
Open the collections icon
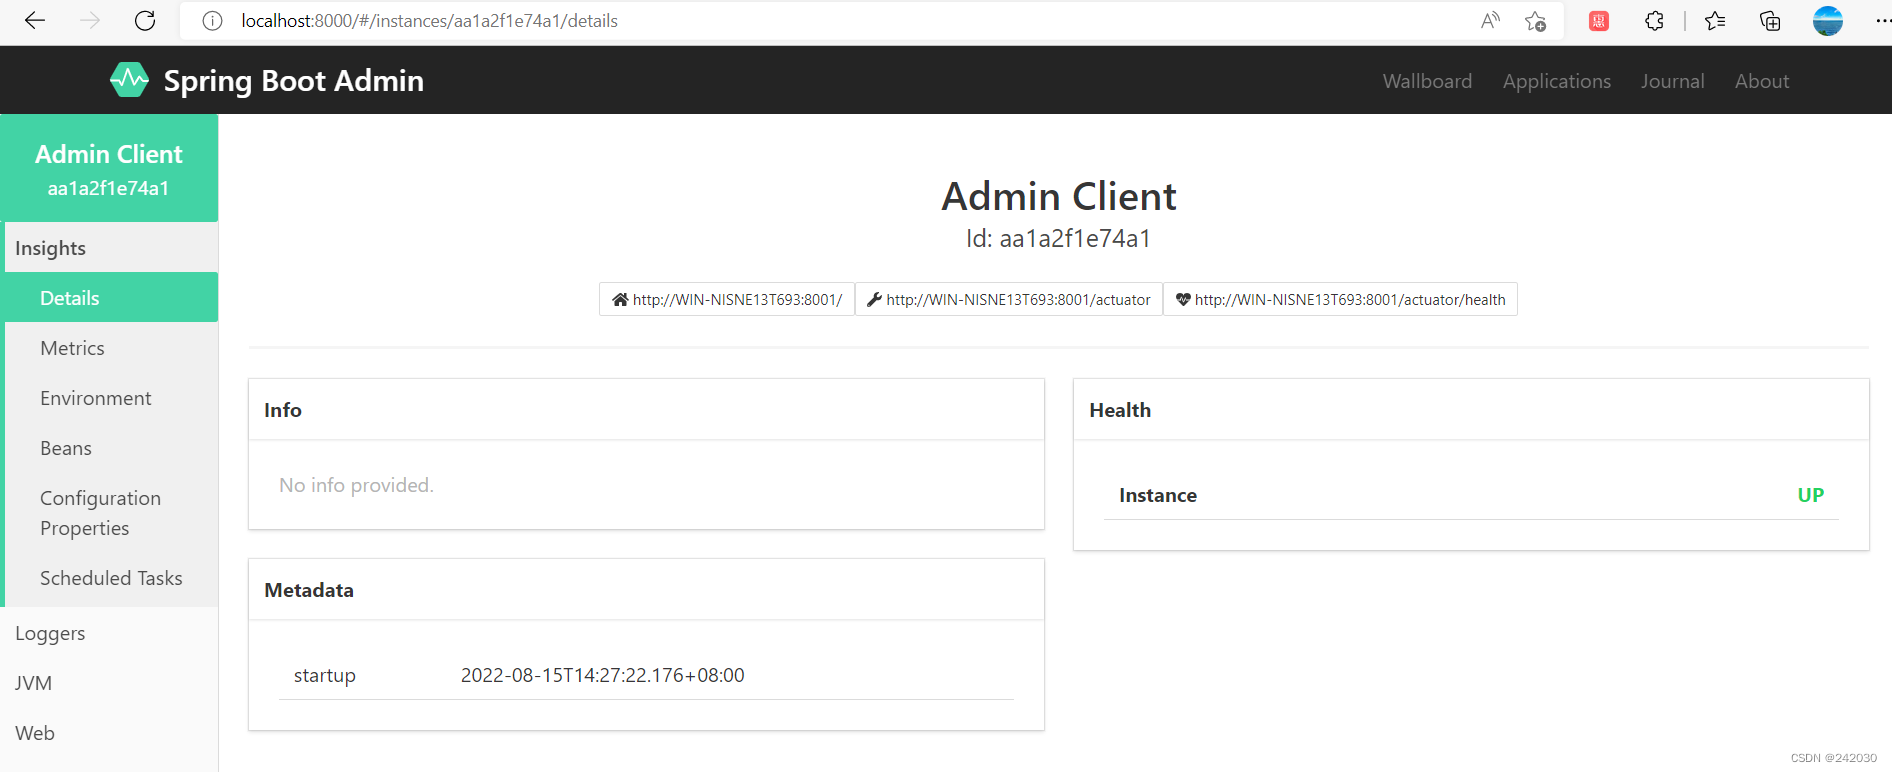tap(1770, 21)
